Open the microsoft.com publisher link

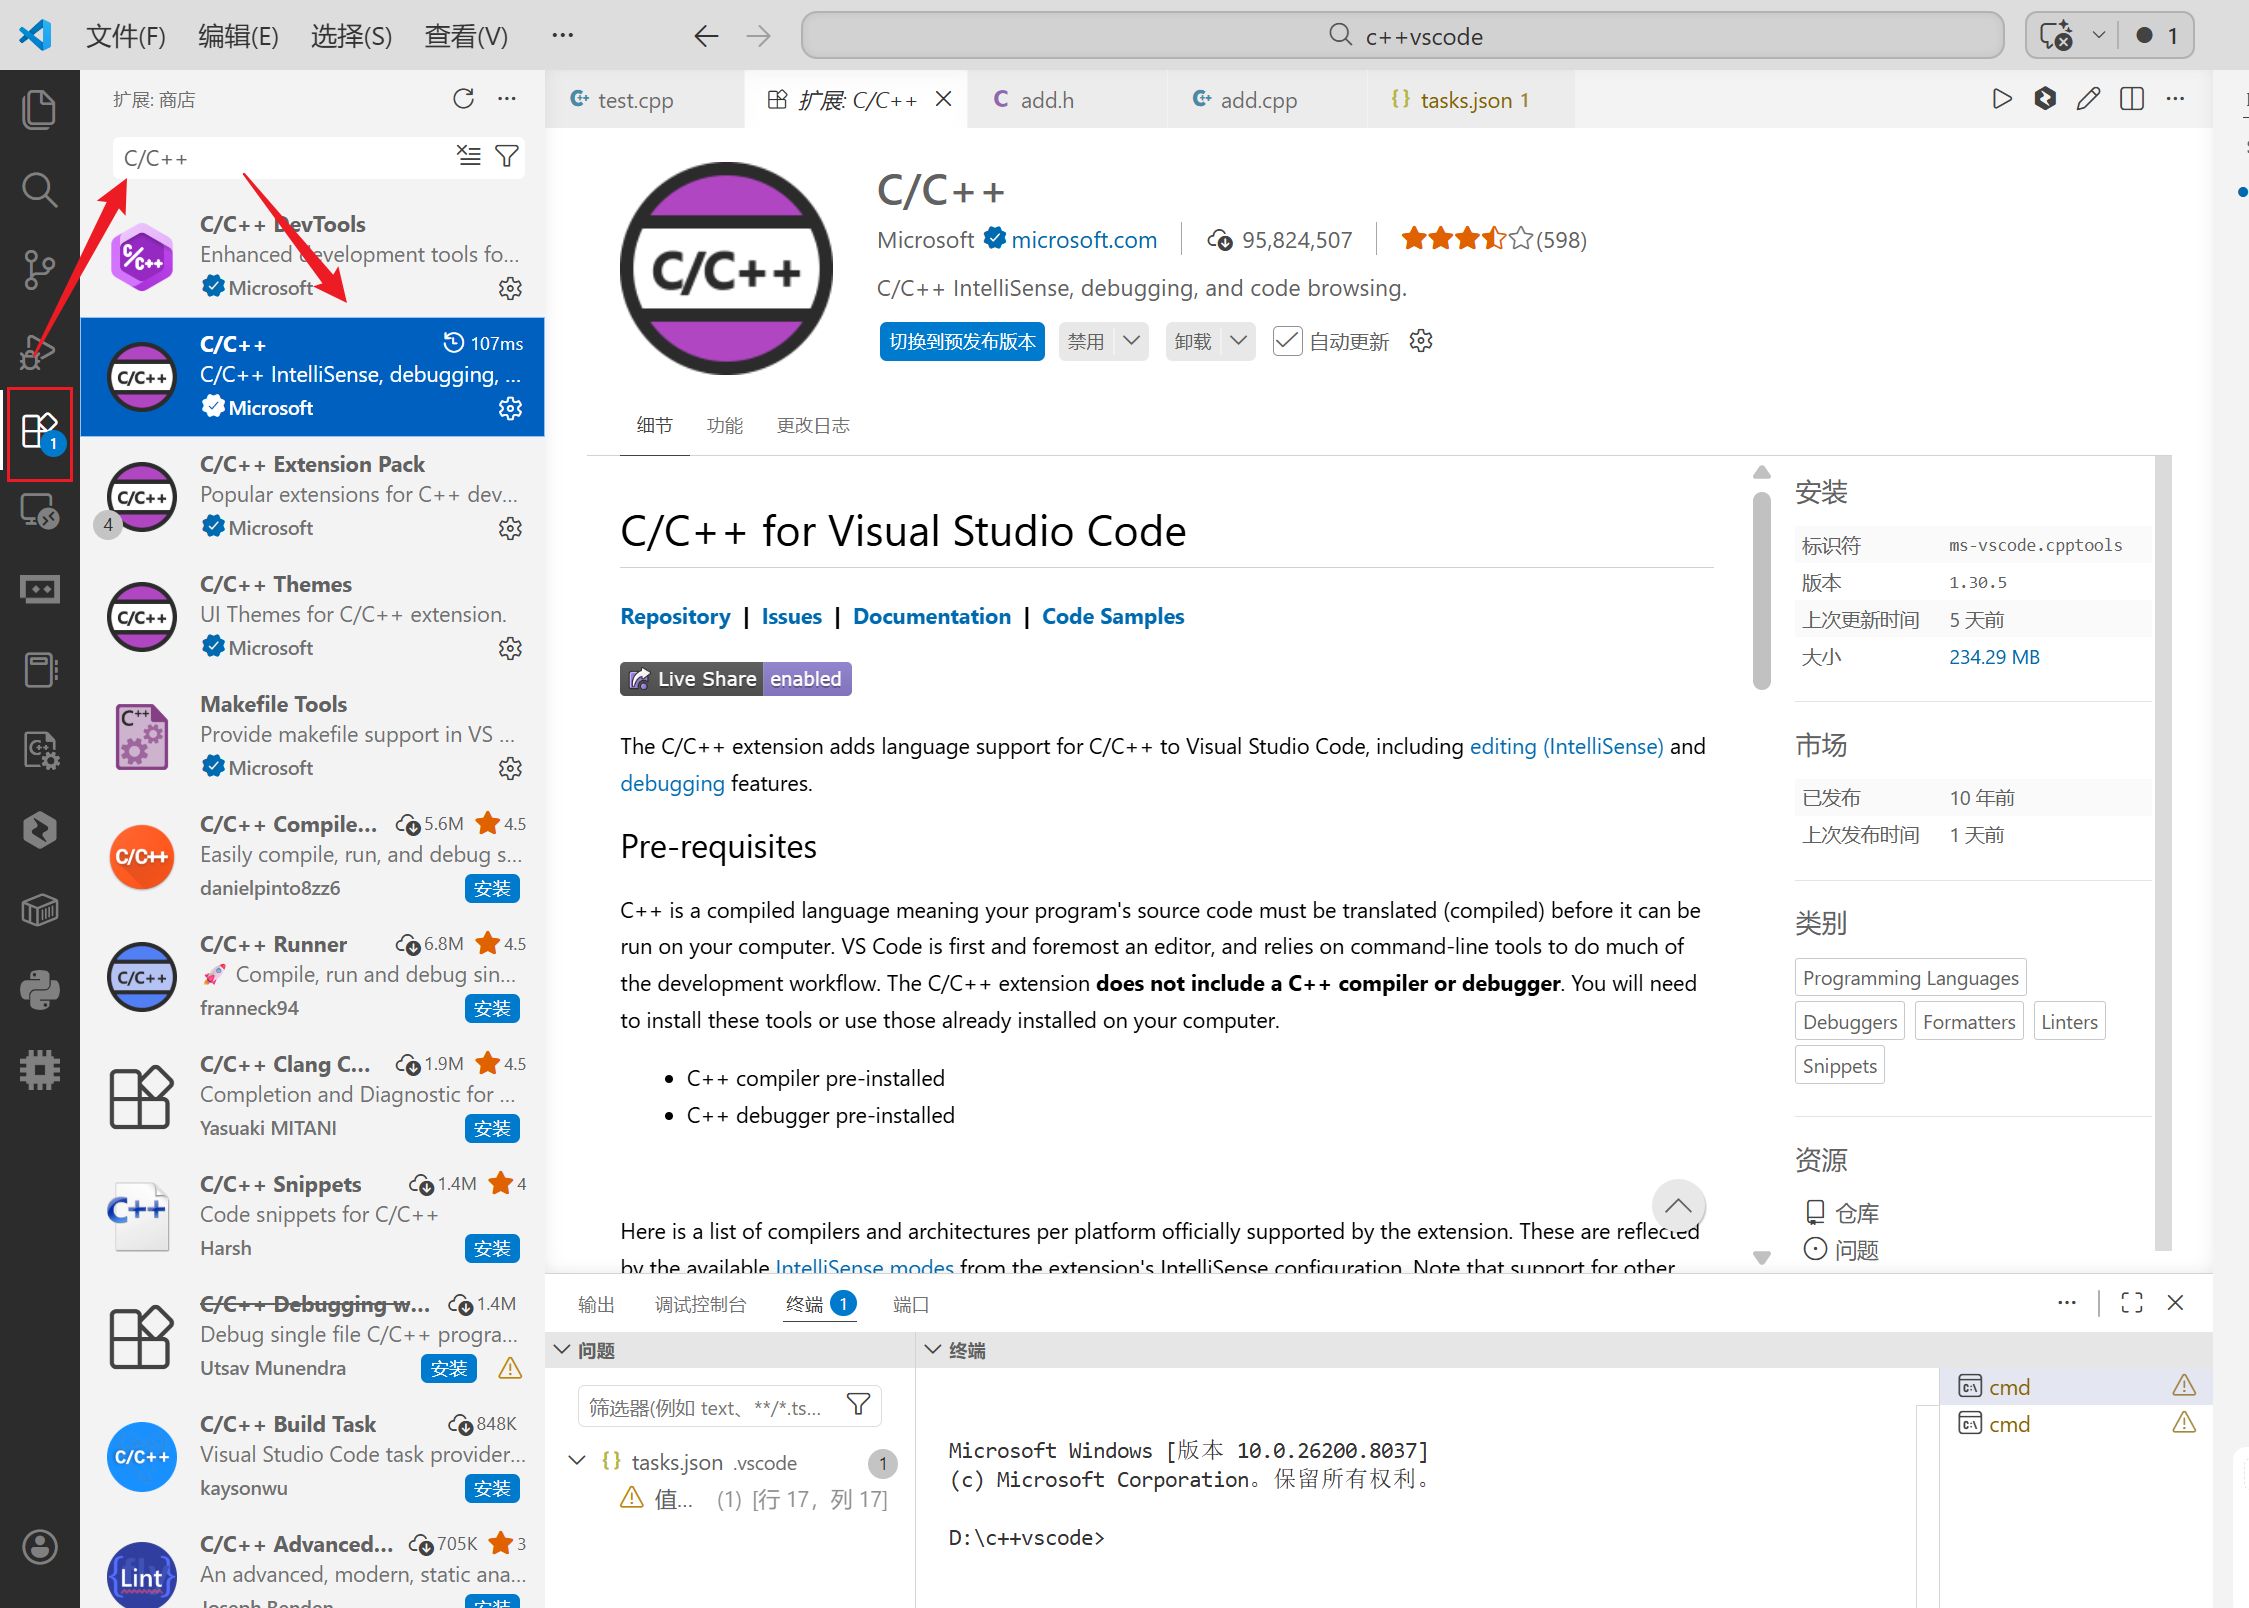[1084, 240]
